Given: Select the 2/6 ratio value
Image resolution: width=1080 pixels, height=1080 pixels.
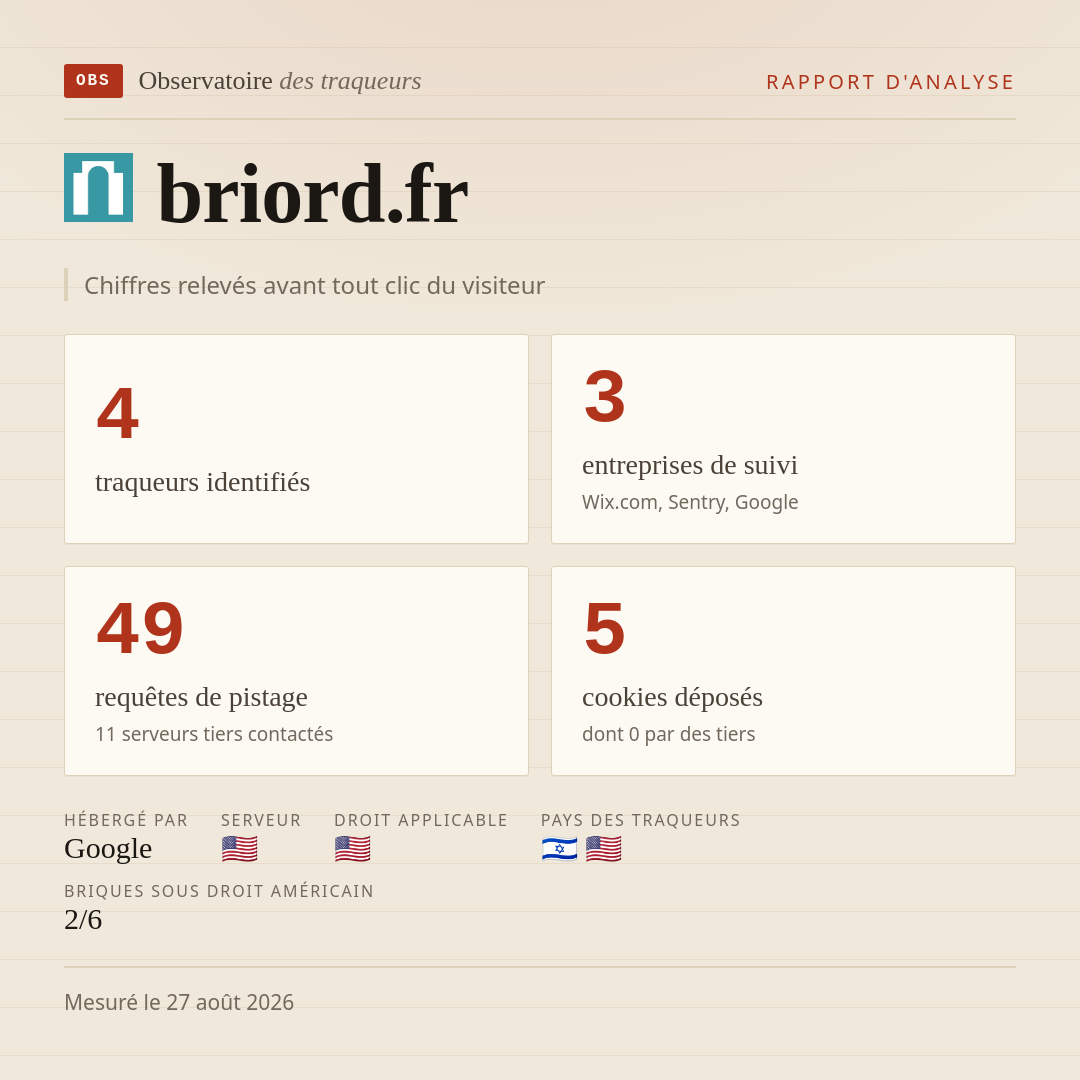Looking at the screenshot, I should tap(83, 920).
